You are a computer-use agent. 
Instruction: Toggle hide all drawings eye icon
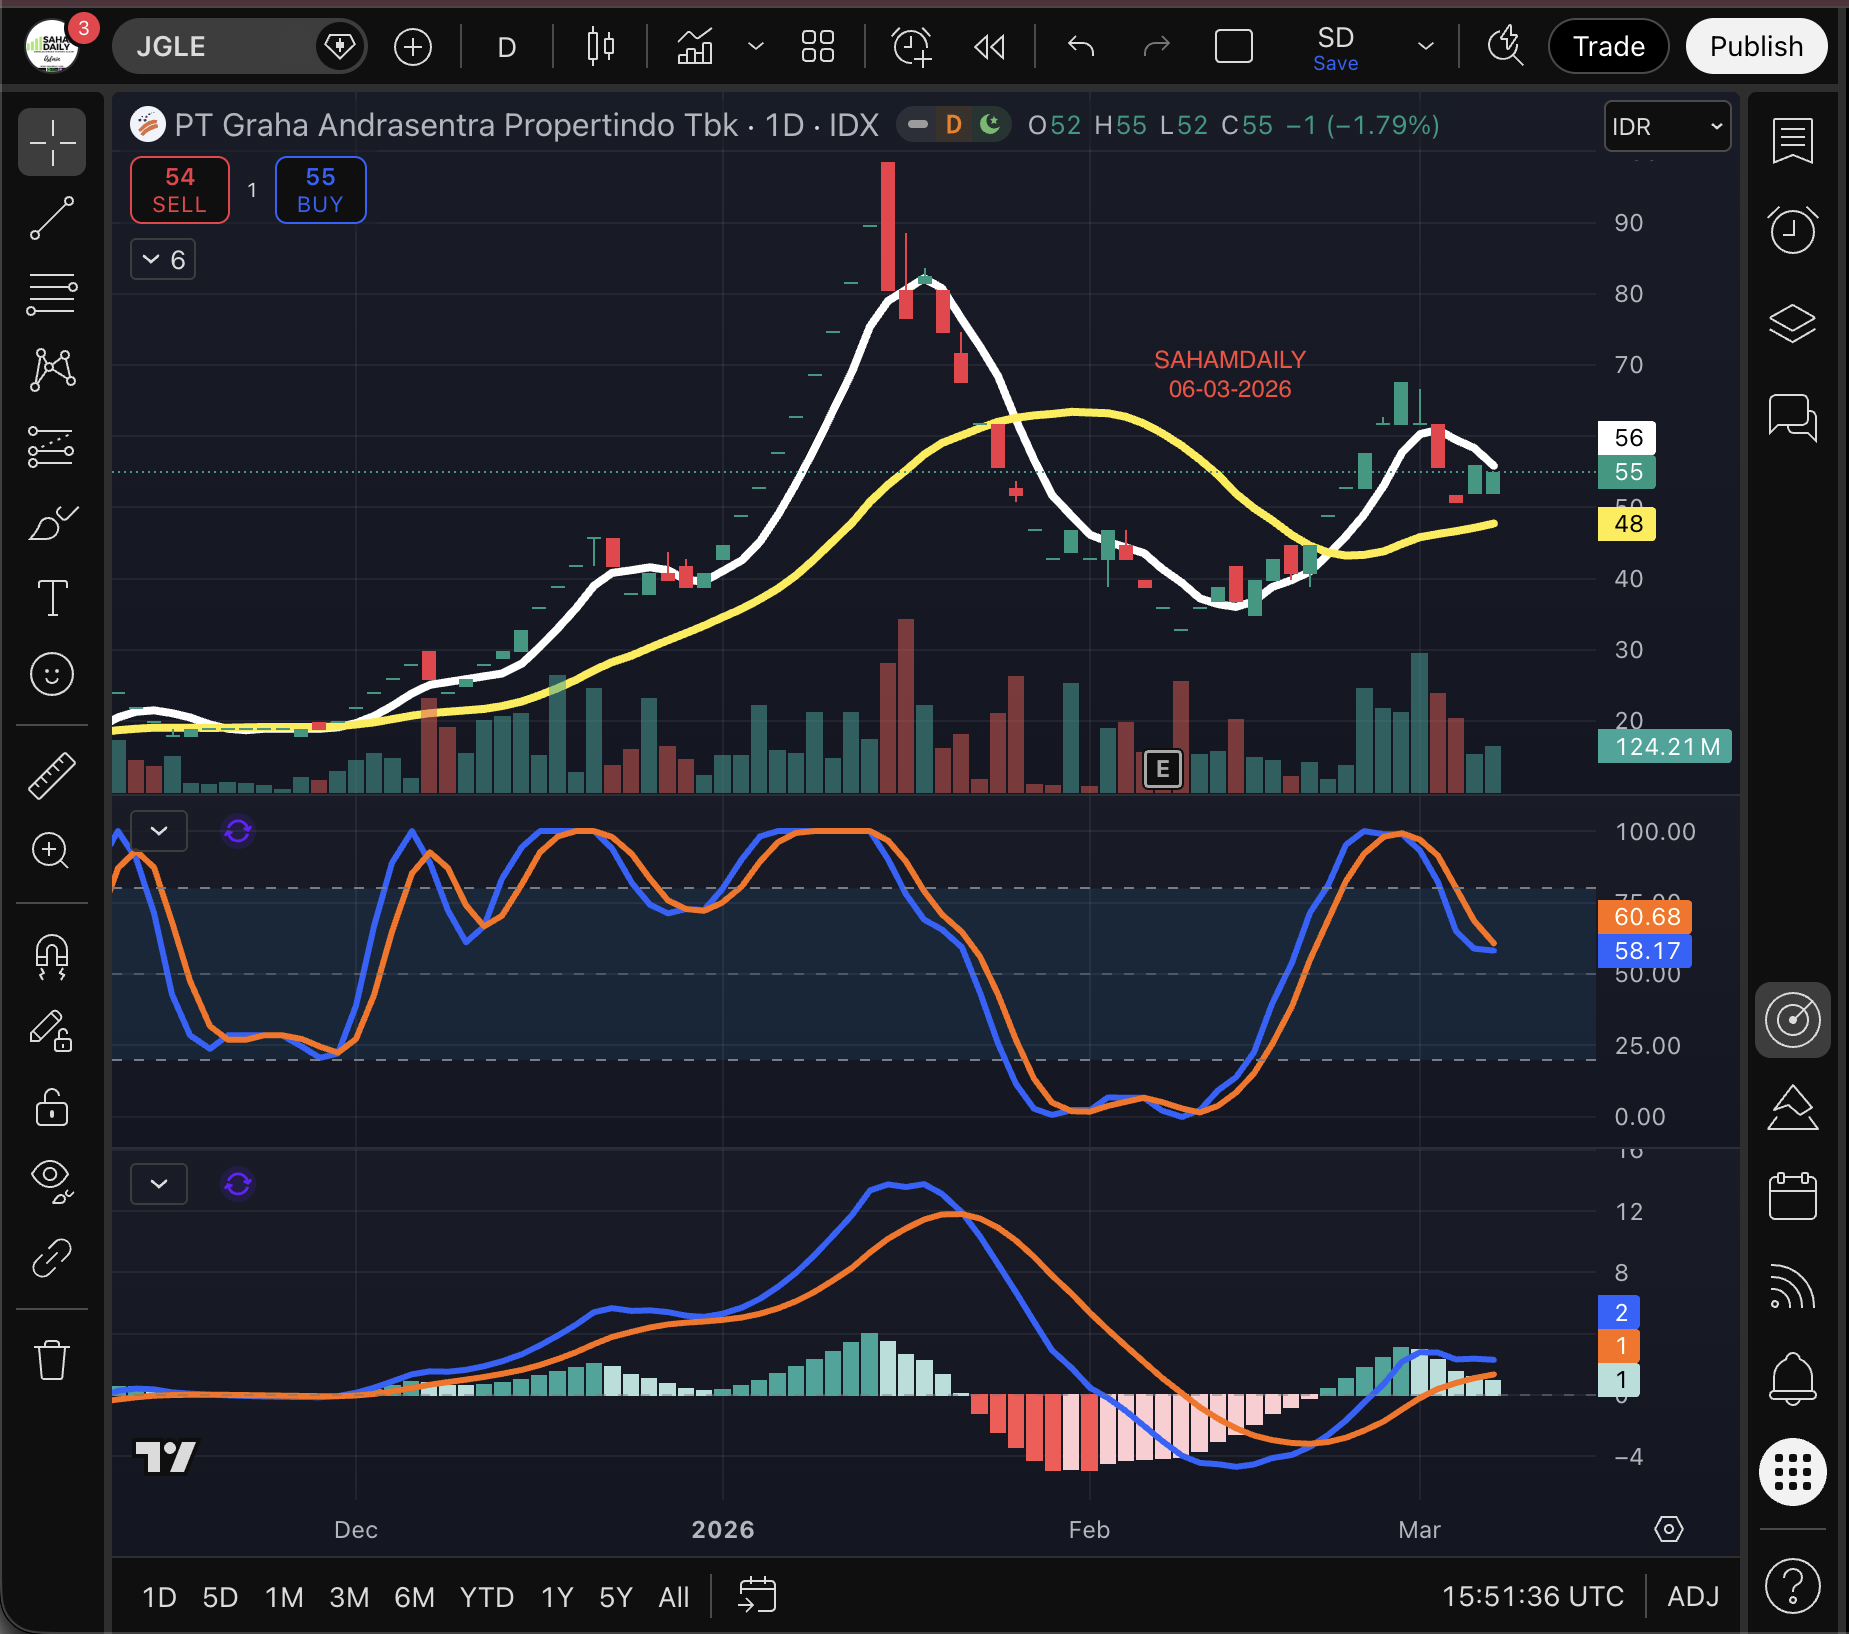52,1181
